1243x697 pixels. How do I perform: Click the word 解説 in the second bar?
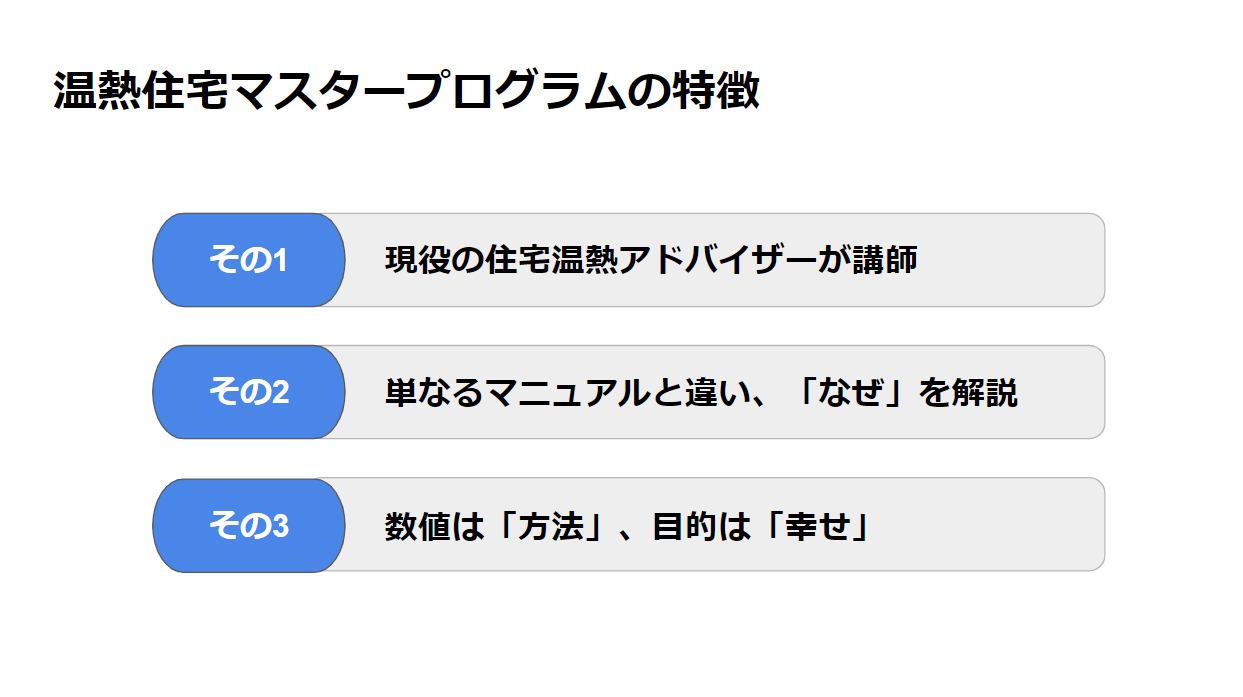pos(984,392)
